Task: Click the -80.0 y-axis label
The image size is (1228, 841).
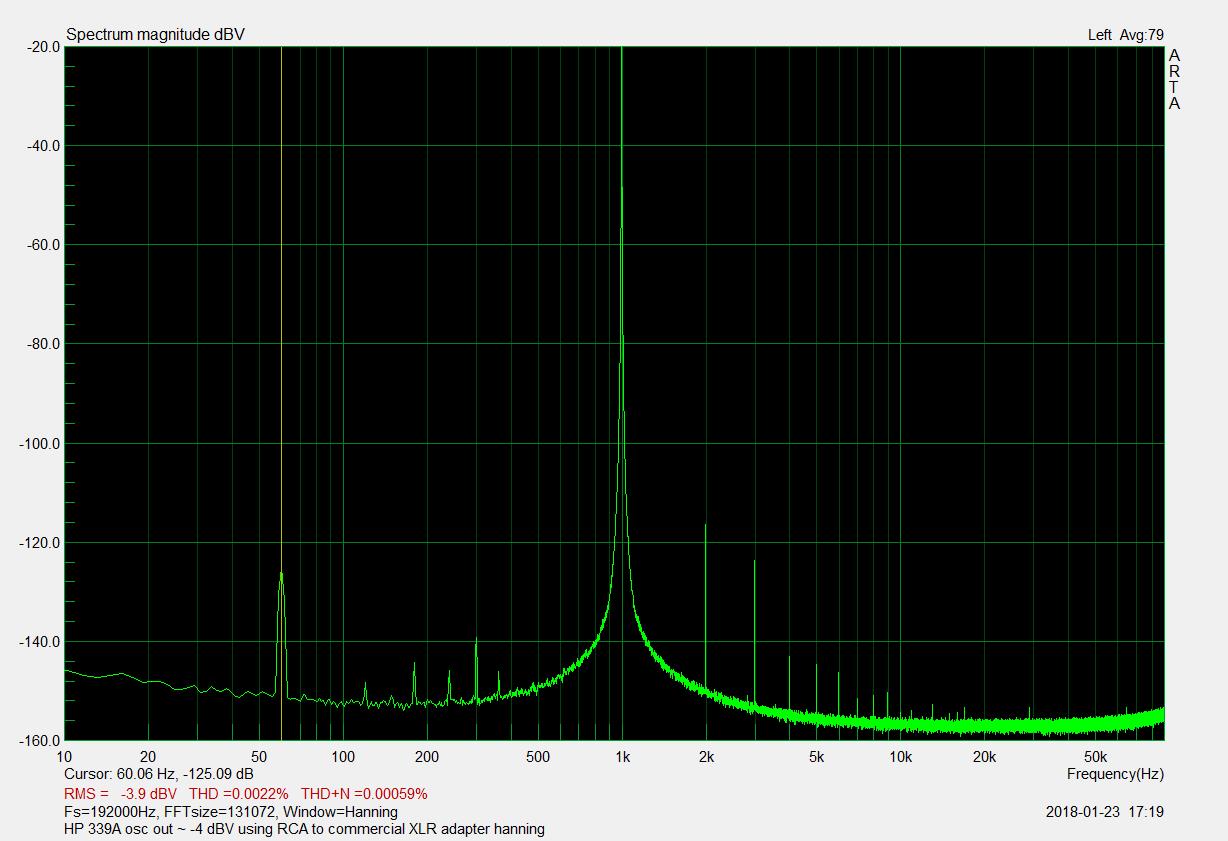Action: pyautogui.click(x=41, y=343)
